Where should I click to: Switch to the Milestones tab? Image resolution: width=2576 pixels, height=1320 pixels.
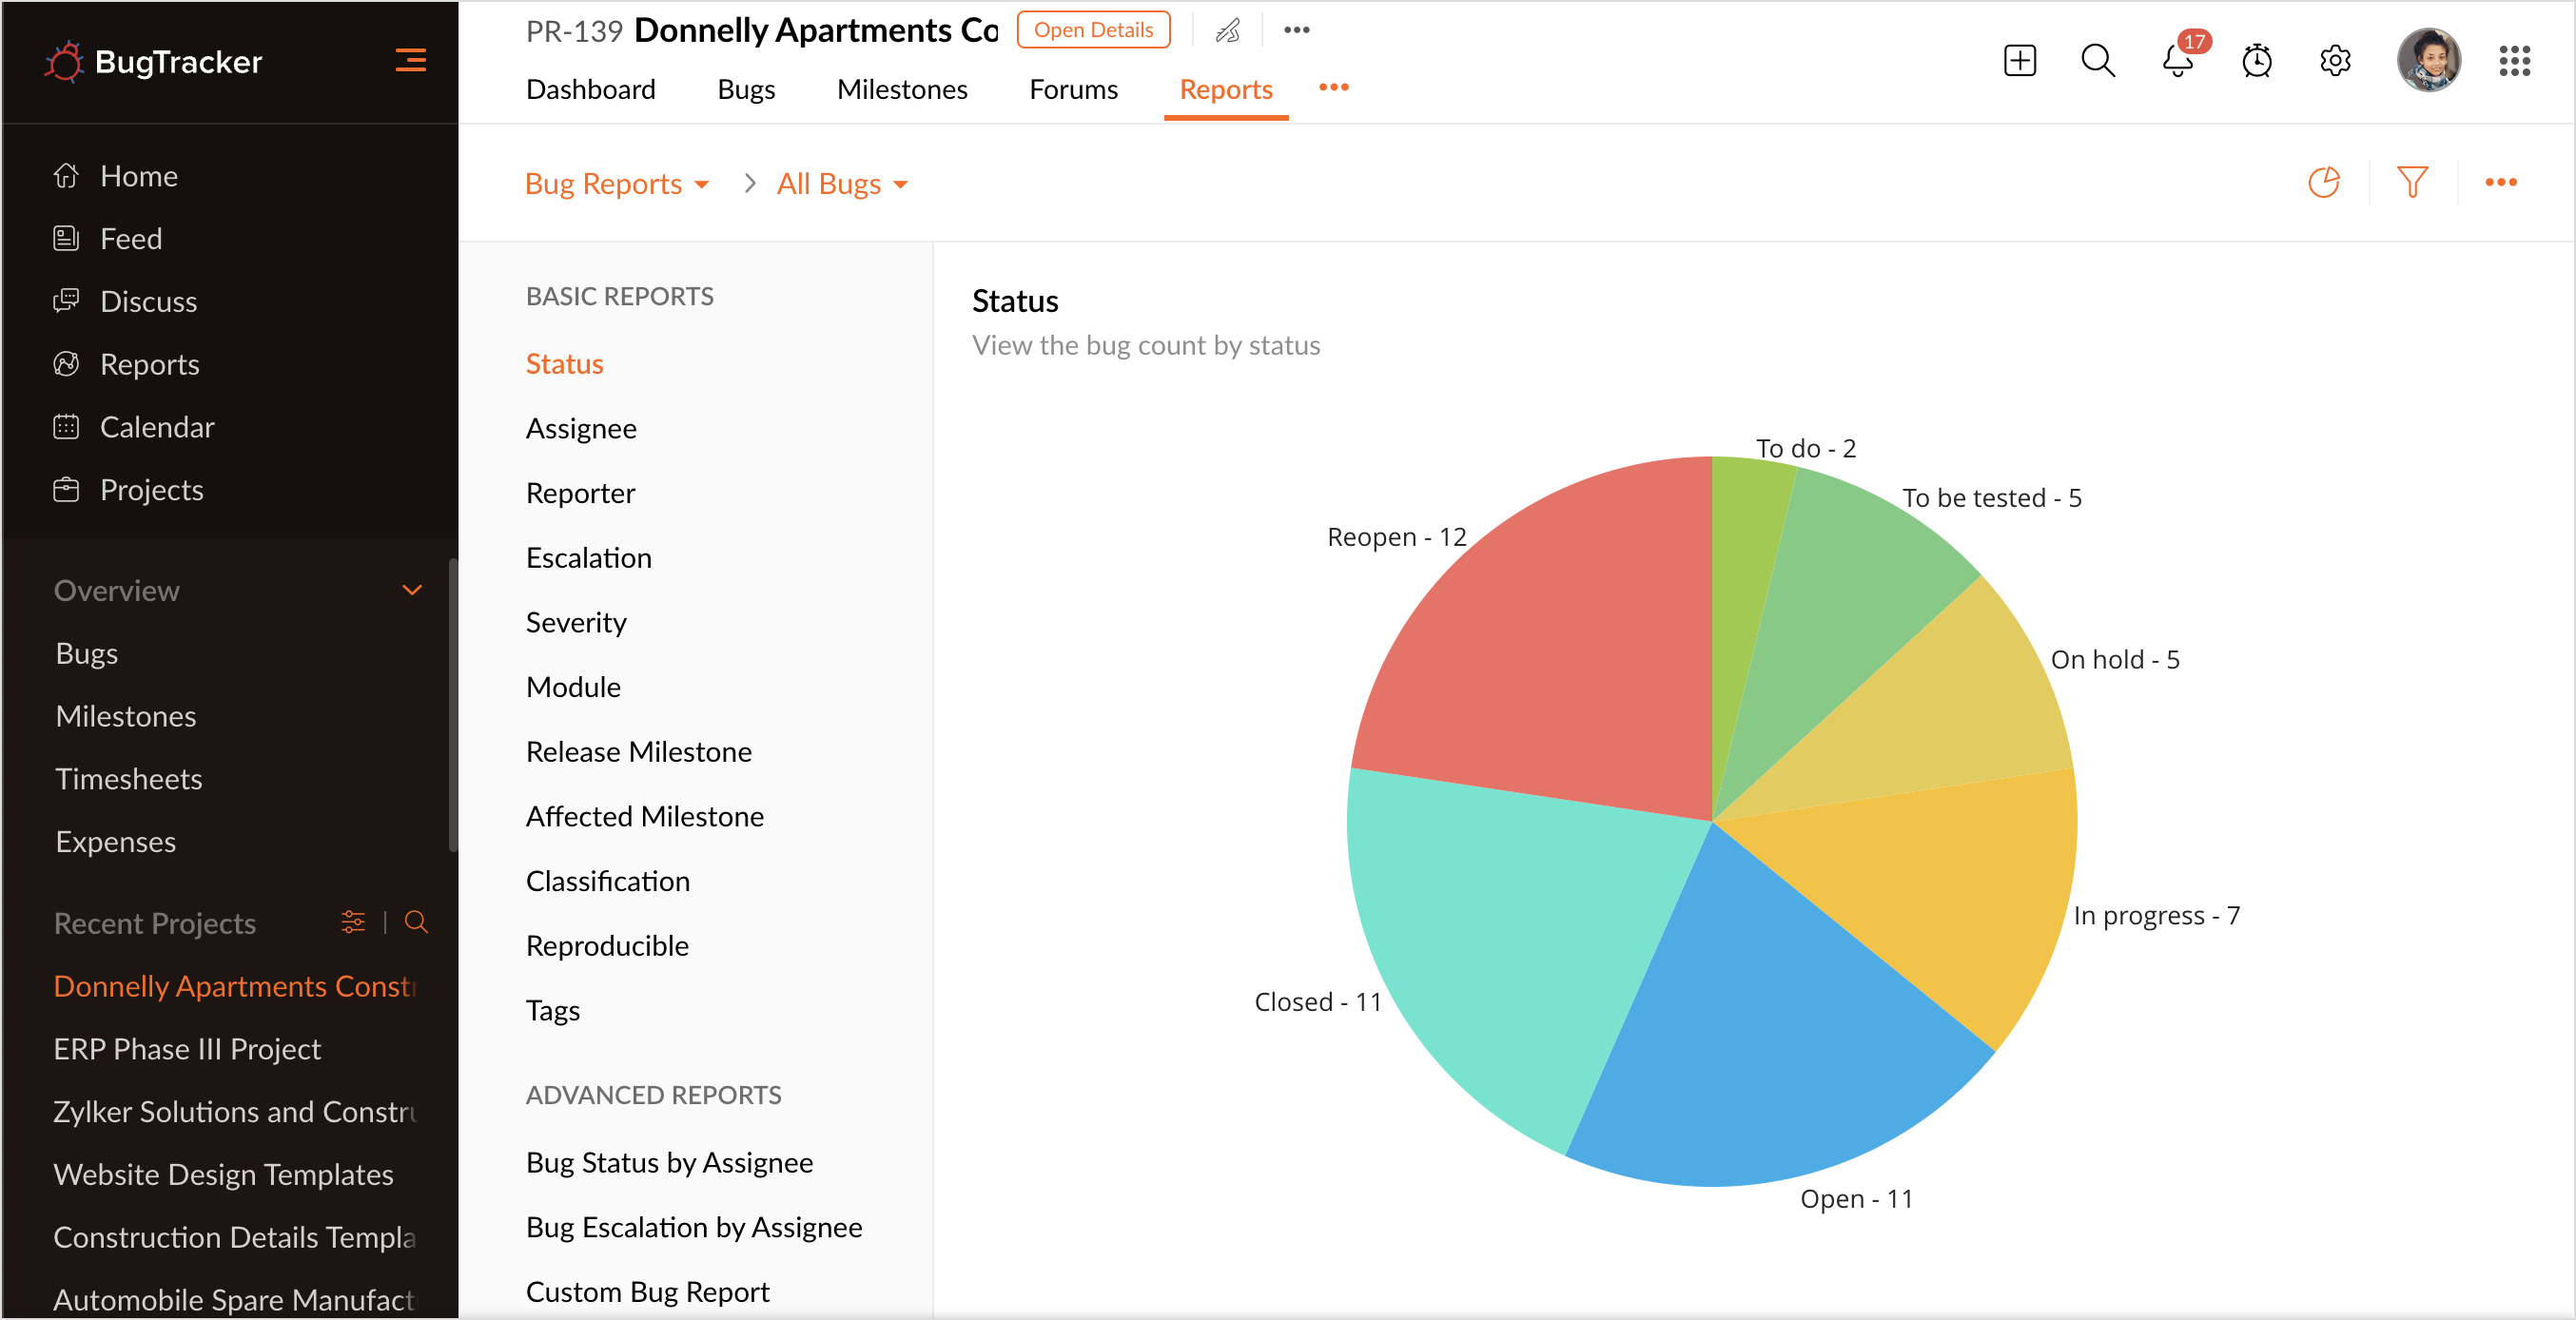902,90
